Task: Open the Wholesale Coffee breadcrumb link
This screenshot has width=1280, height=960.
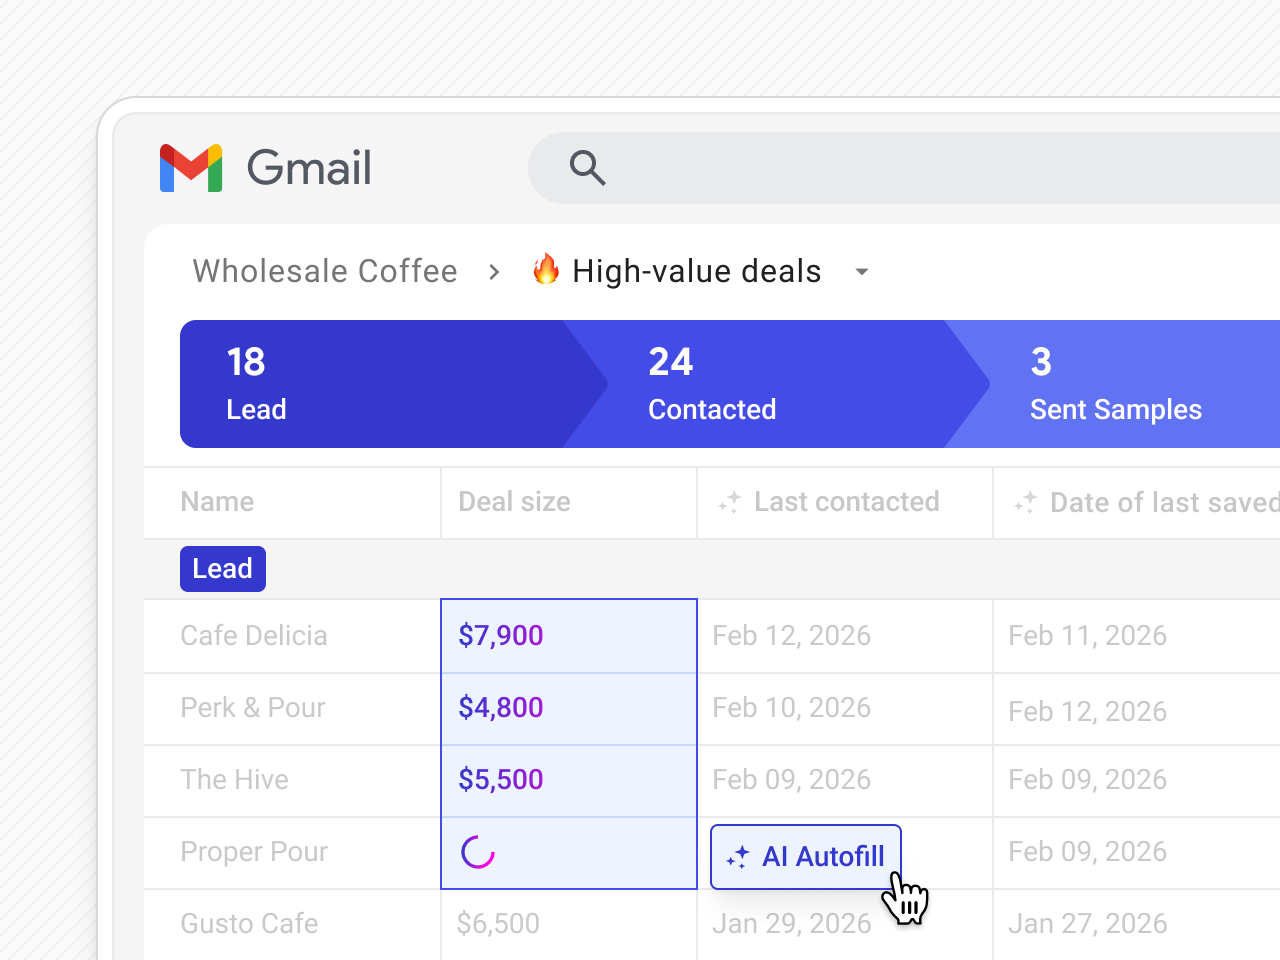Action: pyautogui.click(x=325, y=271)
